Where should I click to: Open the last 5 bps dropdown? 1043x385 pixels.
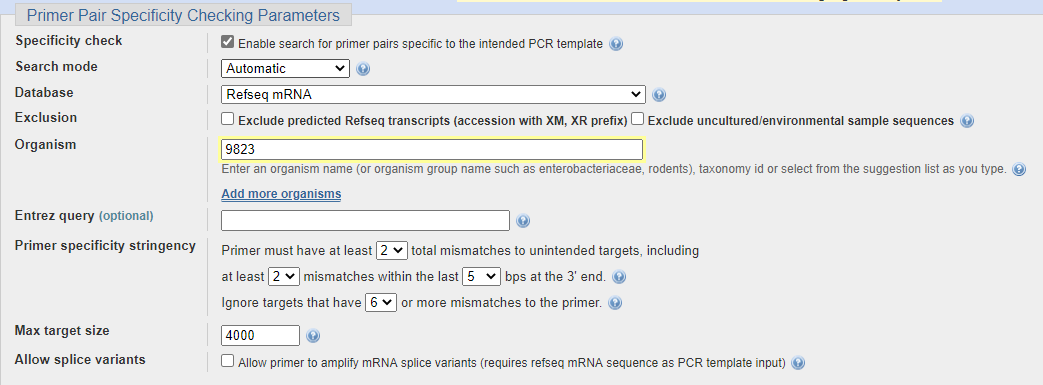coord(480,276)
